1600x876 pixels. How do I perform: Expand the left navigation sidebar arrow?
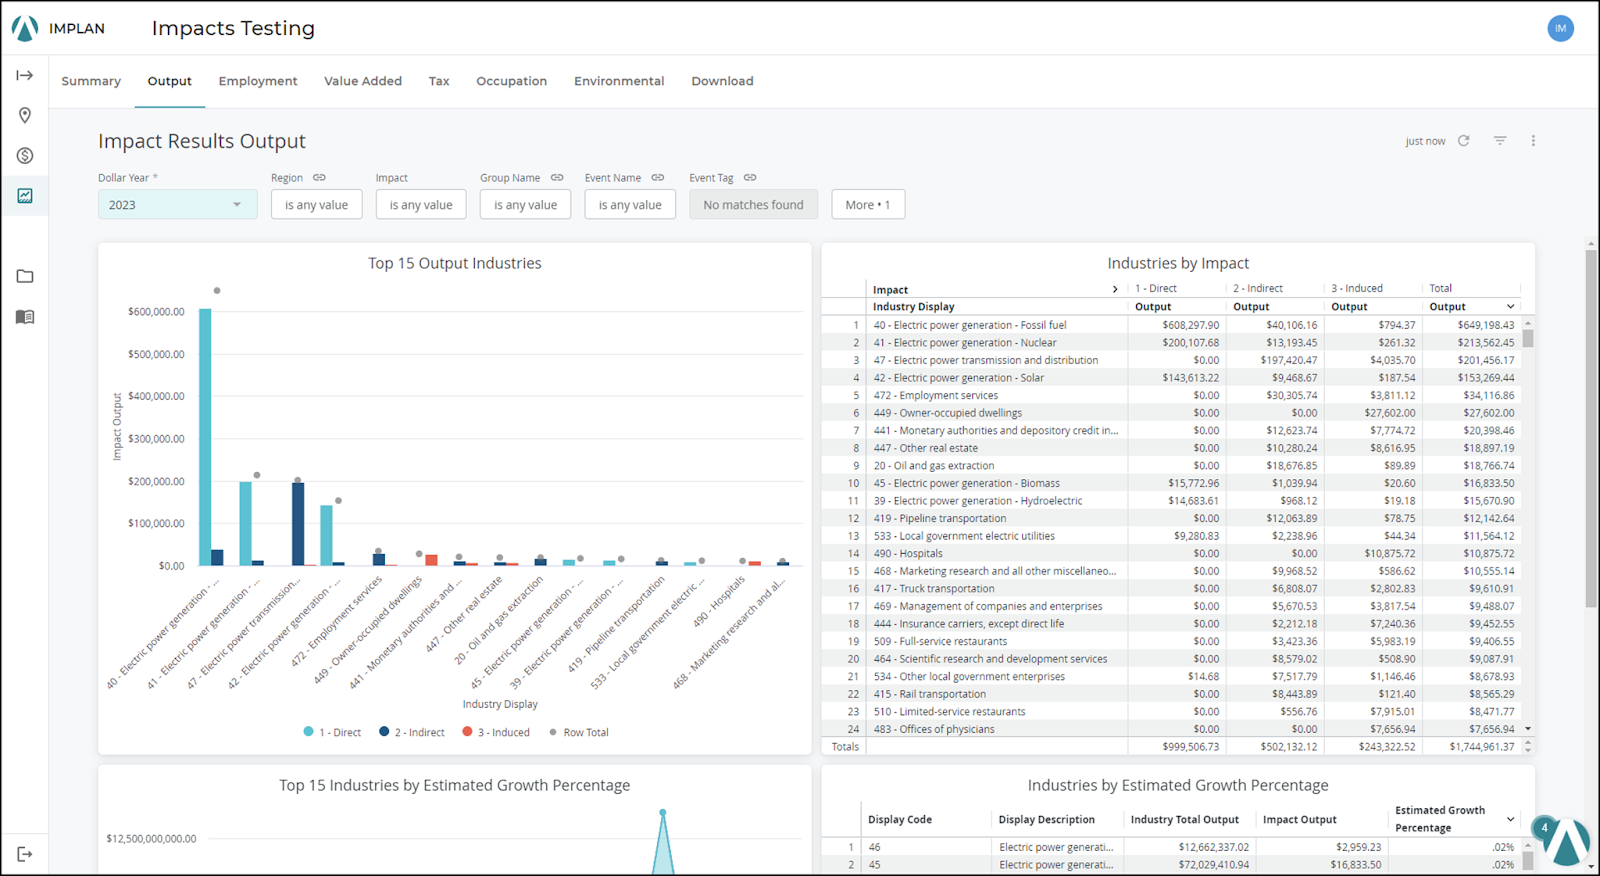click(x=25, y=75)
